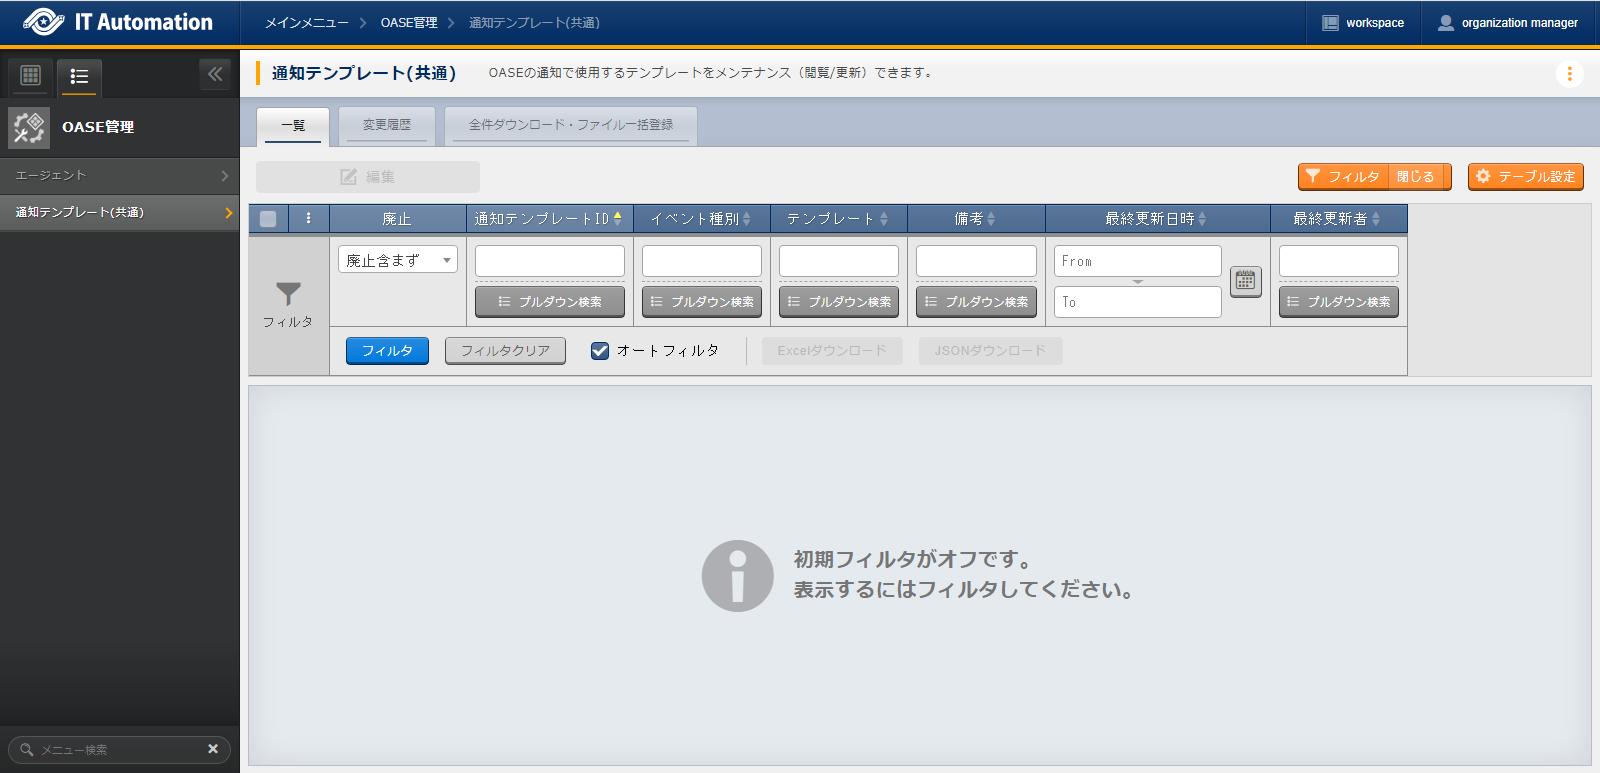Switch sidebar to grid menu view
This screenshot has height=773, width=1600.
click(x=31, y=75)
